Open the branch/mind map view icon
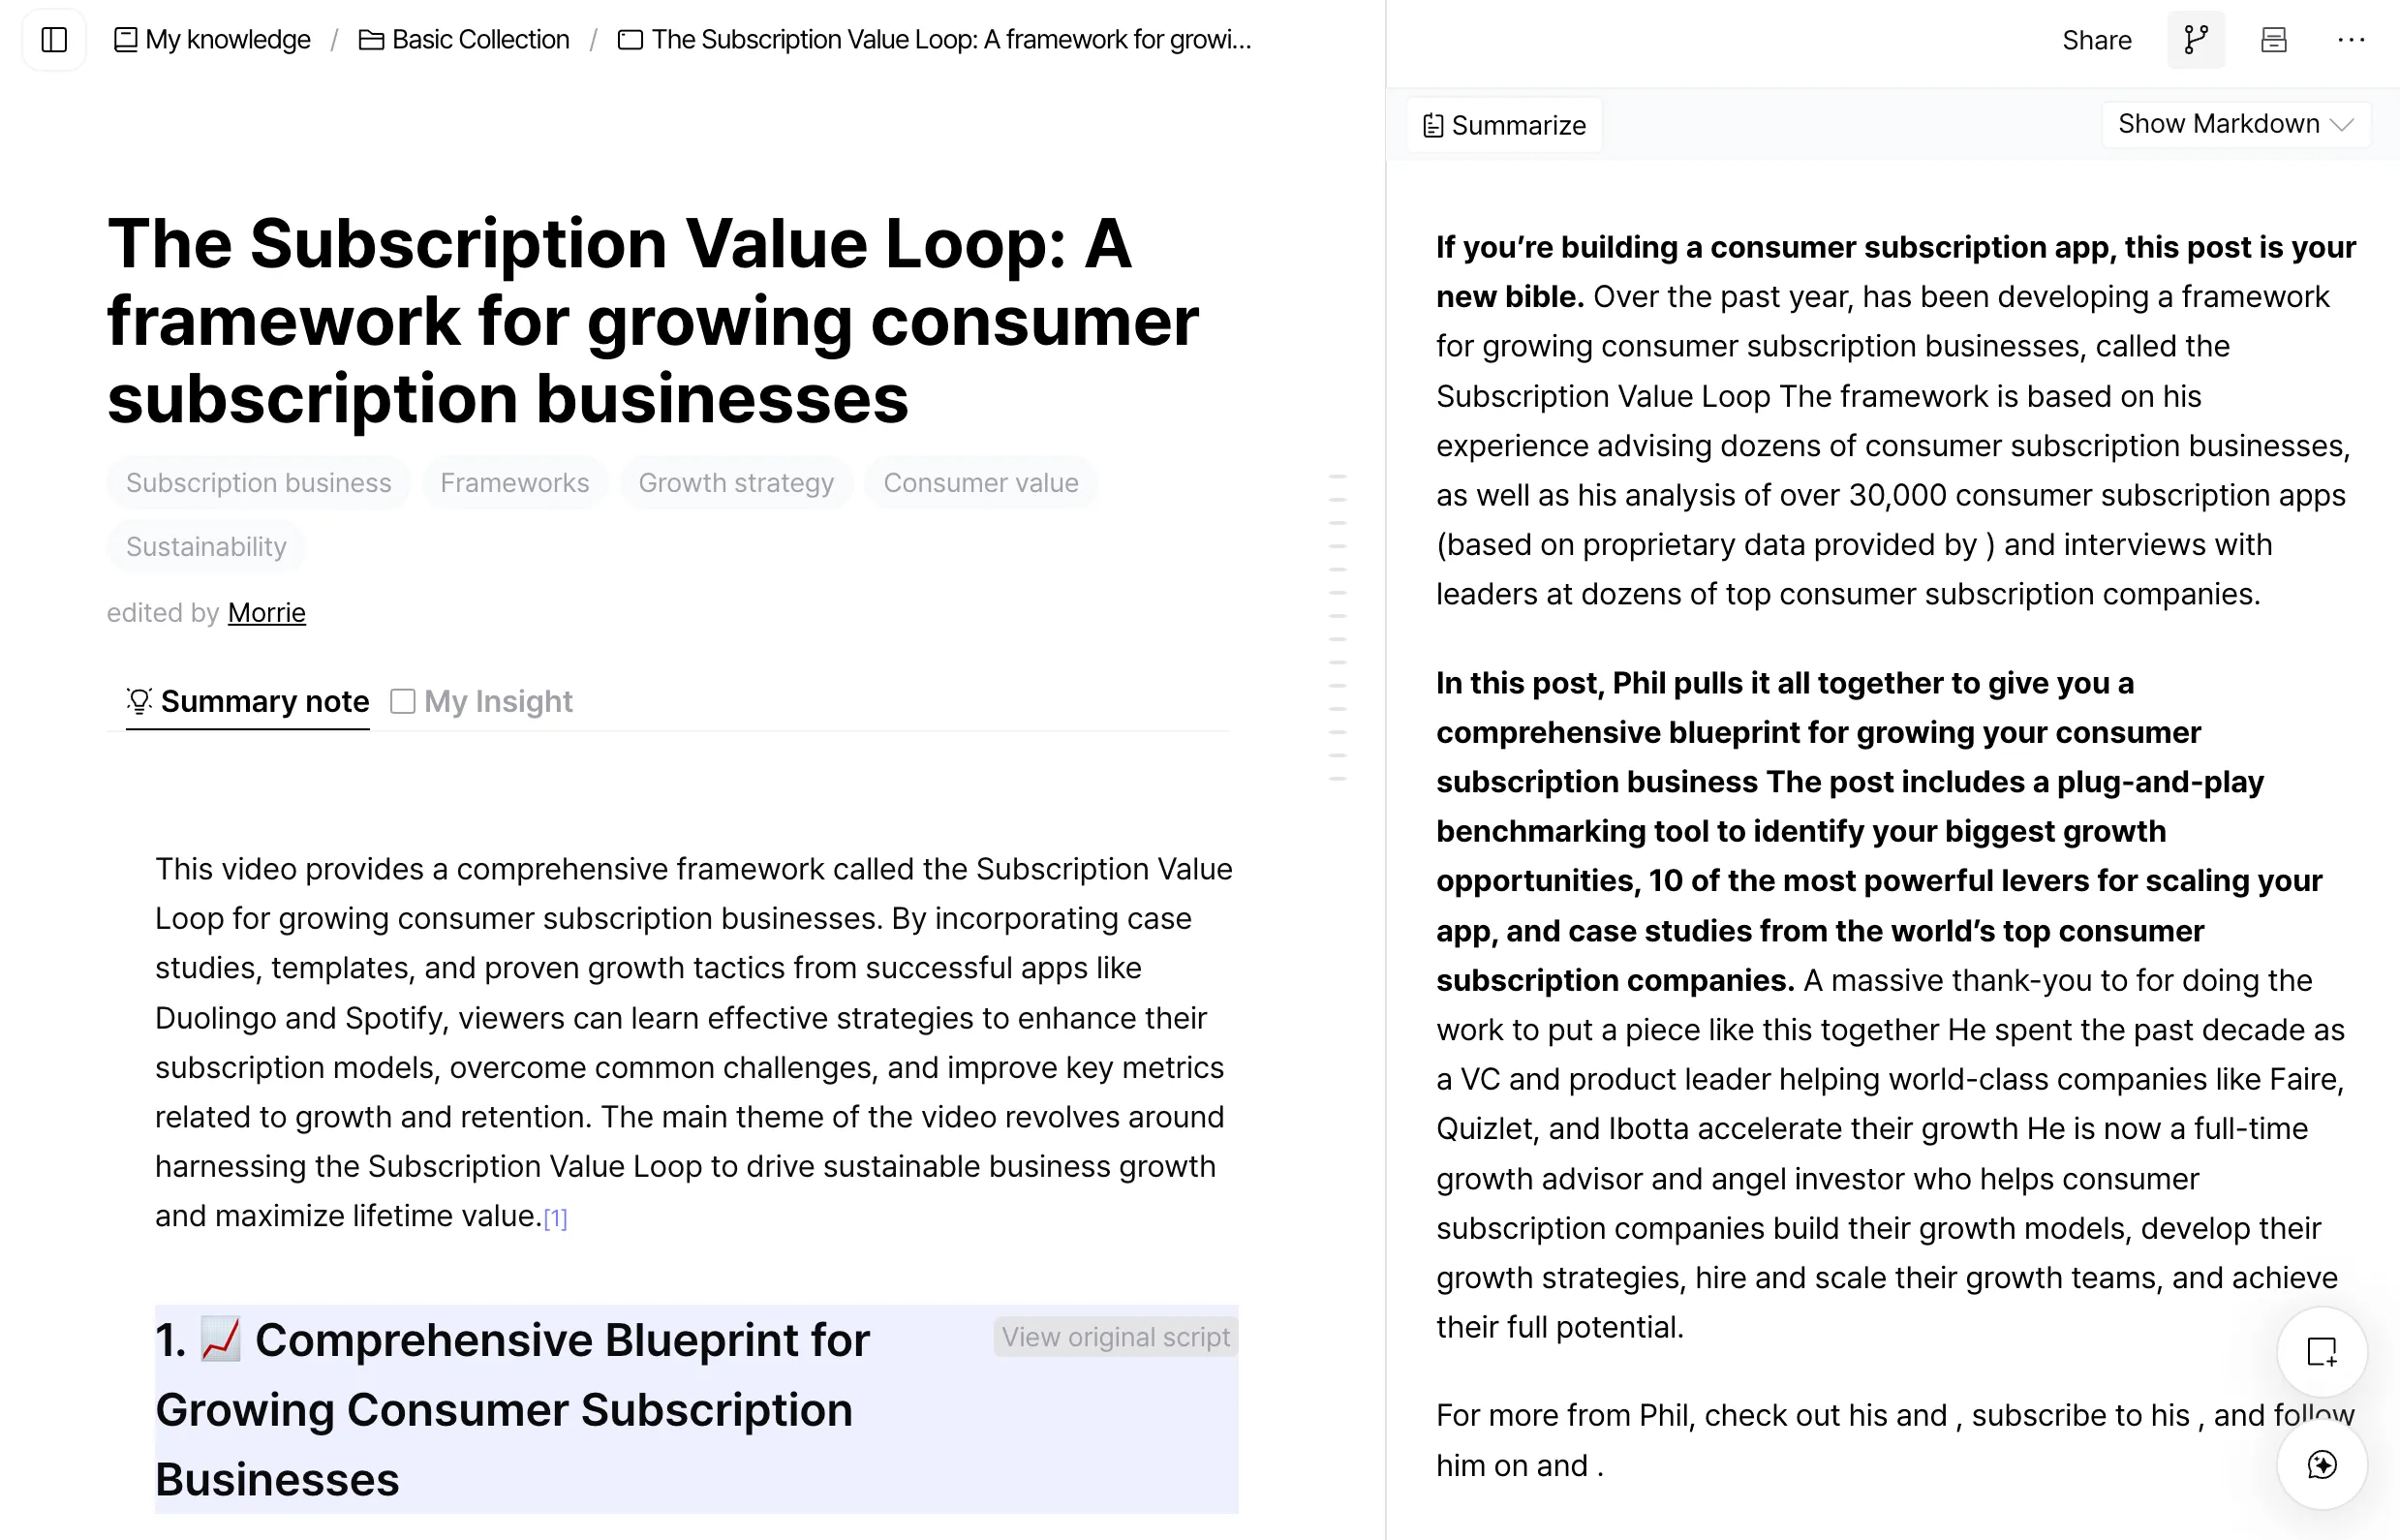This screenshot has height=1540, width=2400. [2196, 40]
